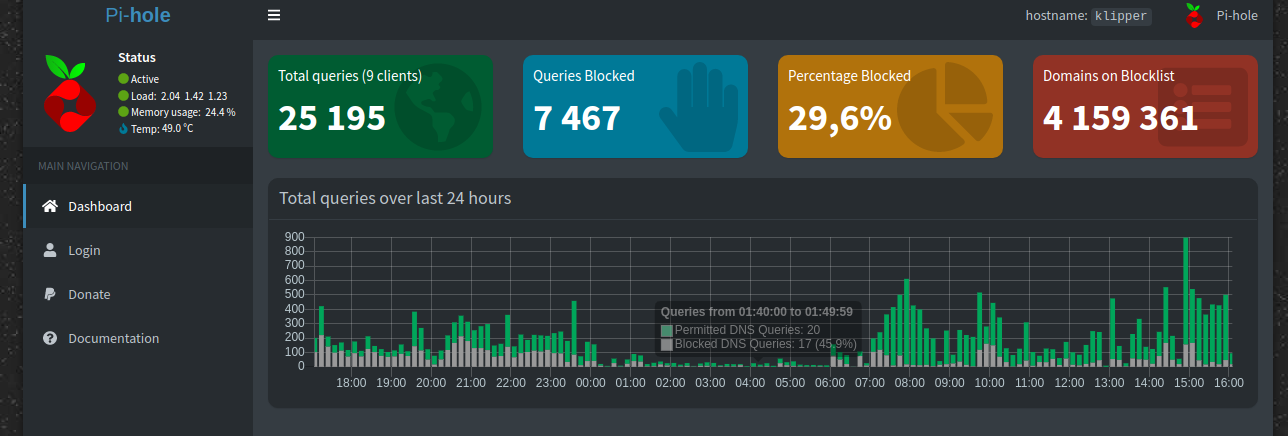Viewport: 1288px width, 436px height.
Task: Click the top-right Pi-hole raspberry icon
Action: pyautogui.click(x=1192, y=16)
